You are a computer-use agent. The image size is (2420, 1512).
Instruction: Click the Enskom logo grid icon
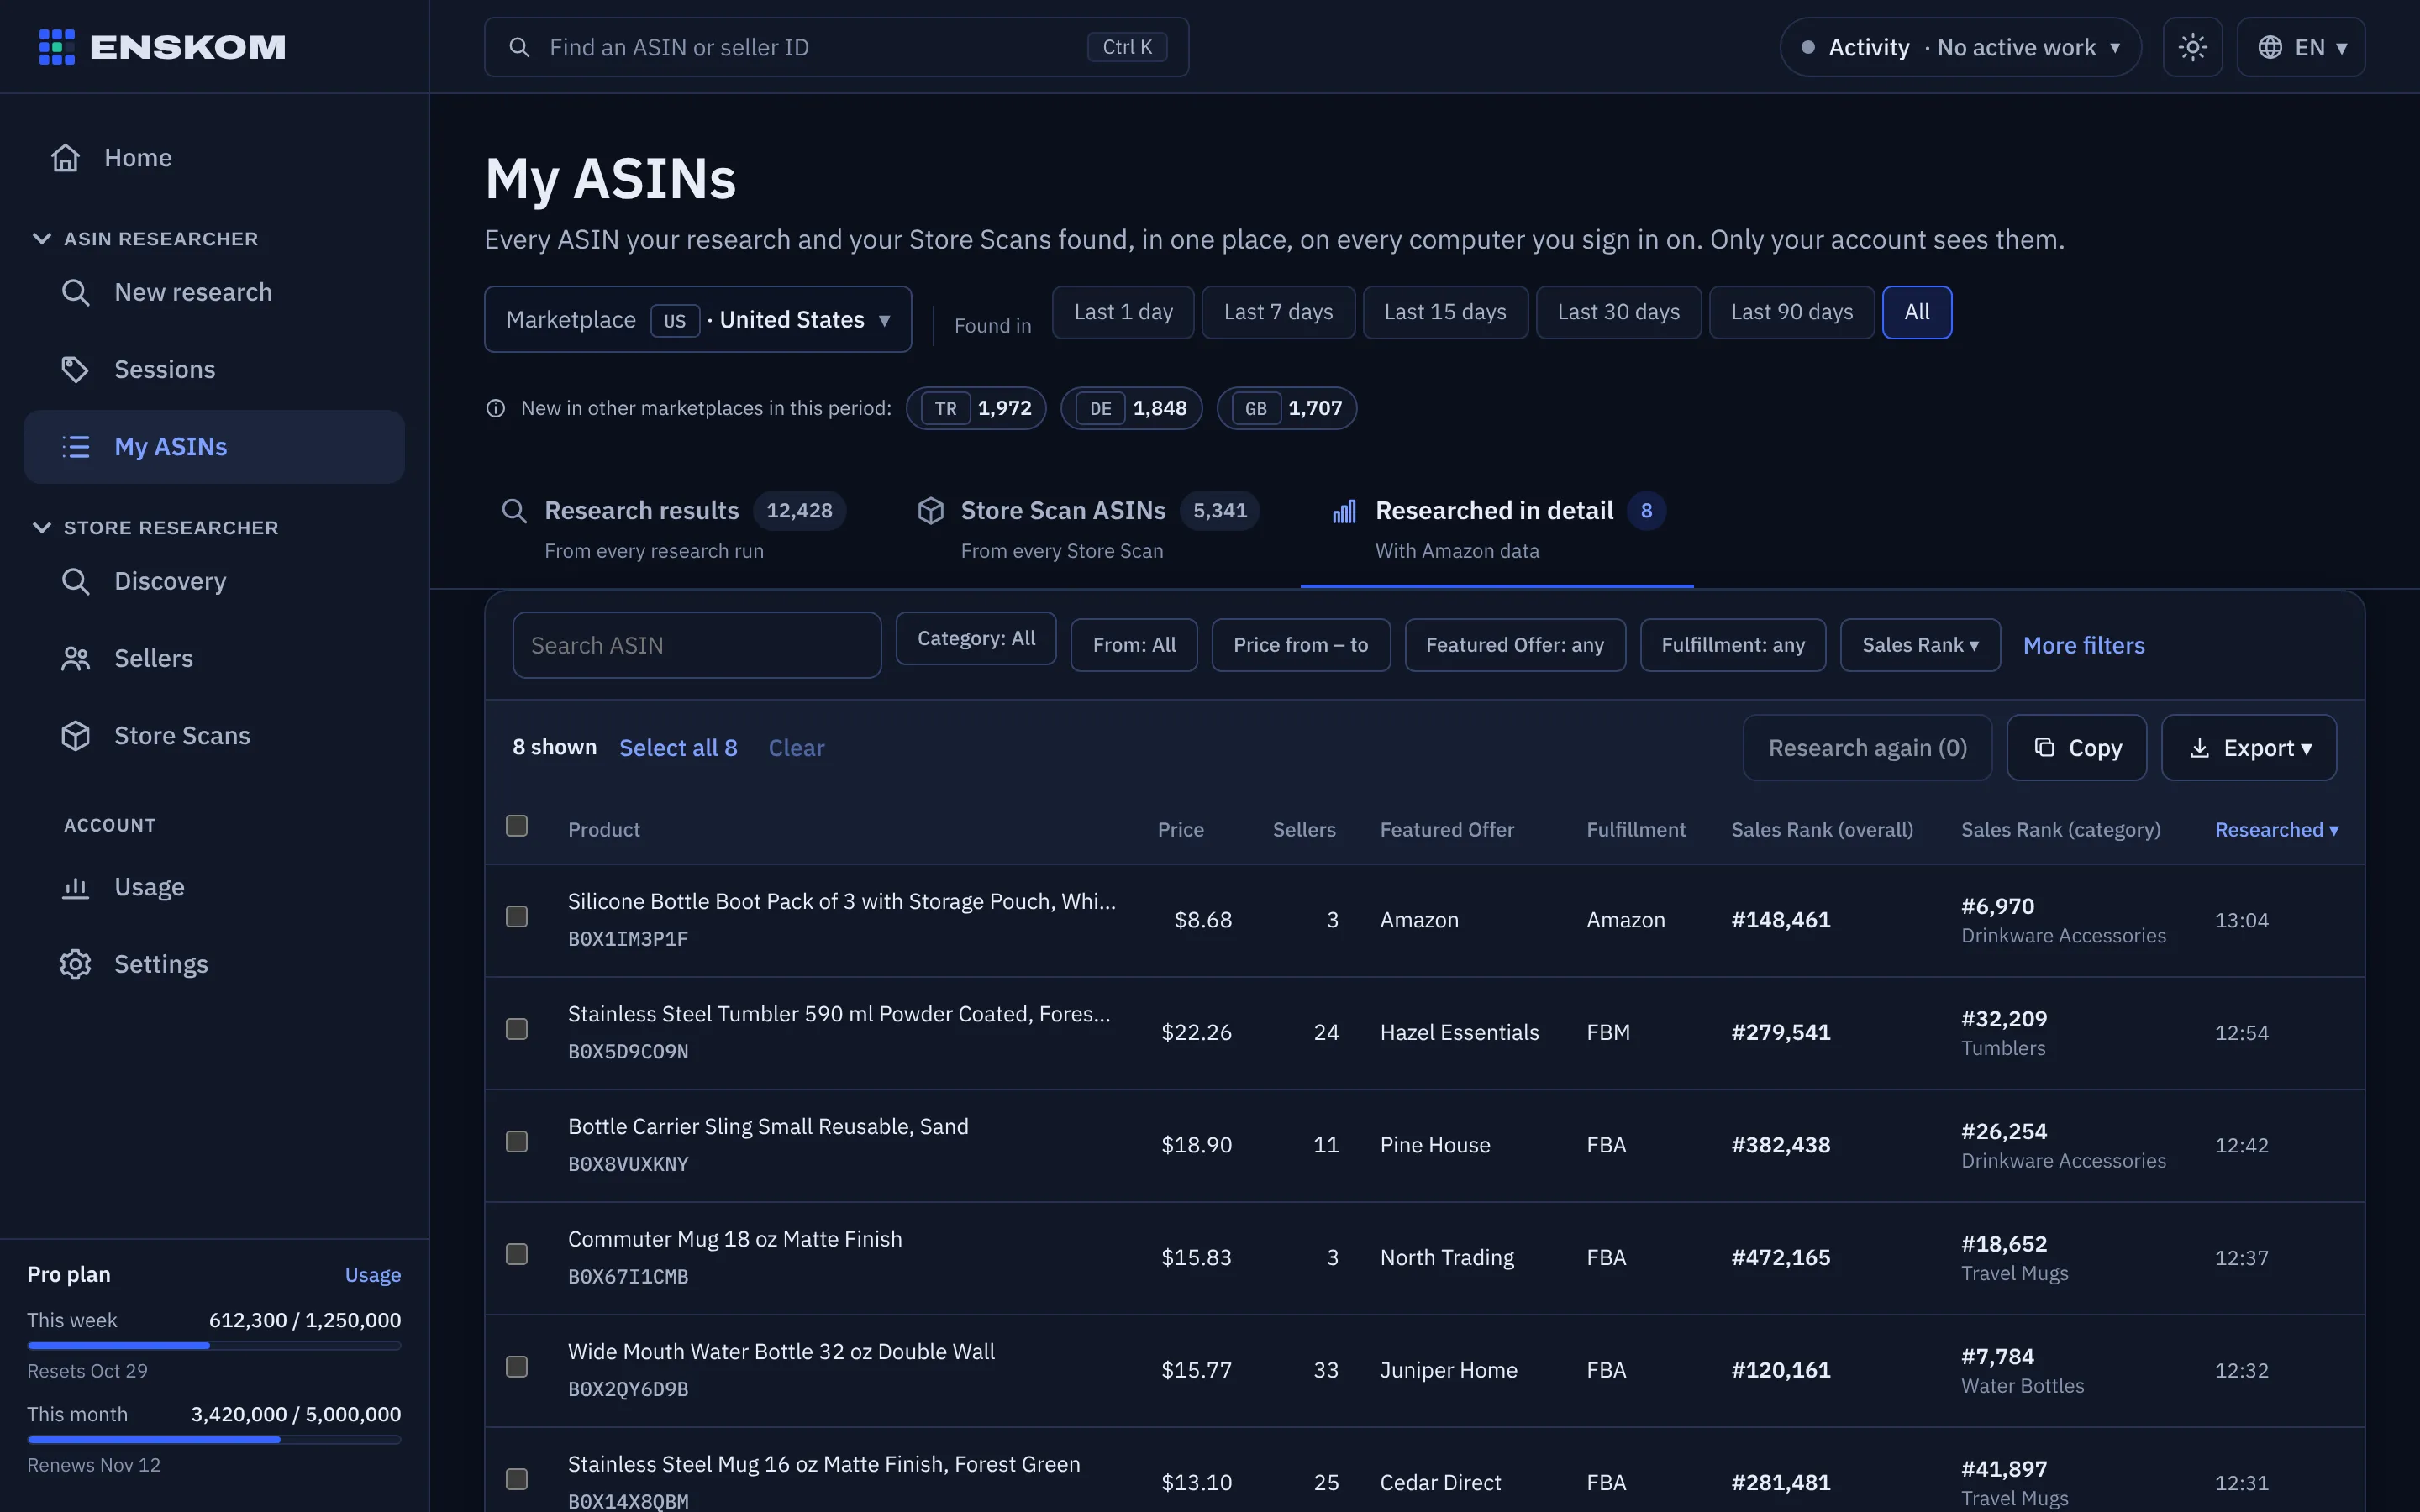[x=57, y=47]
